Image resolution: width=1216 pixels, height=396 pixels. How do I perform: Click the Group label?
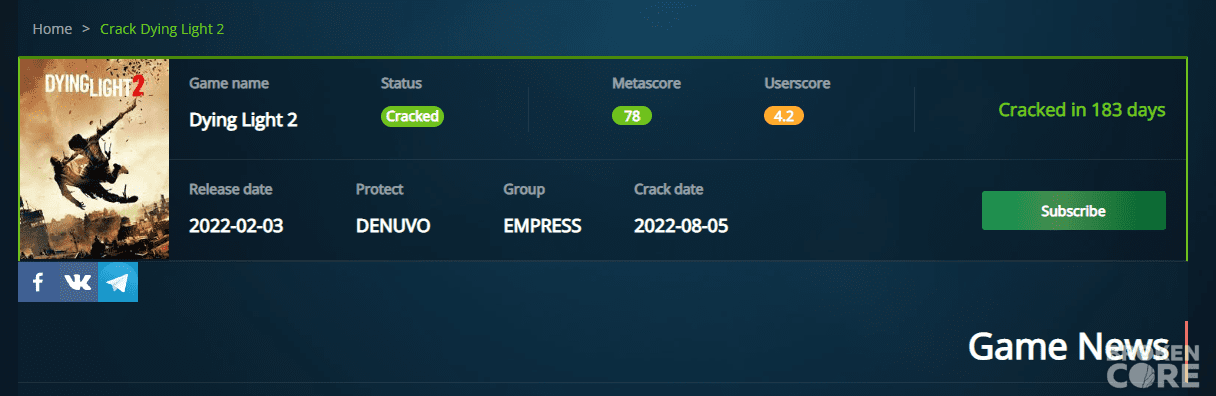pyautogui.click(x=524, y=189)
